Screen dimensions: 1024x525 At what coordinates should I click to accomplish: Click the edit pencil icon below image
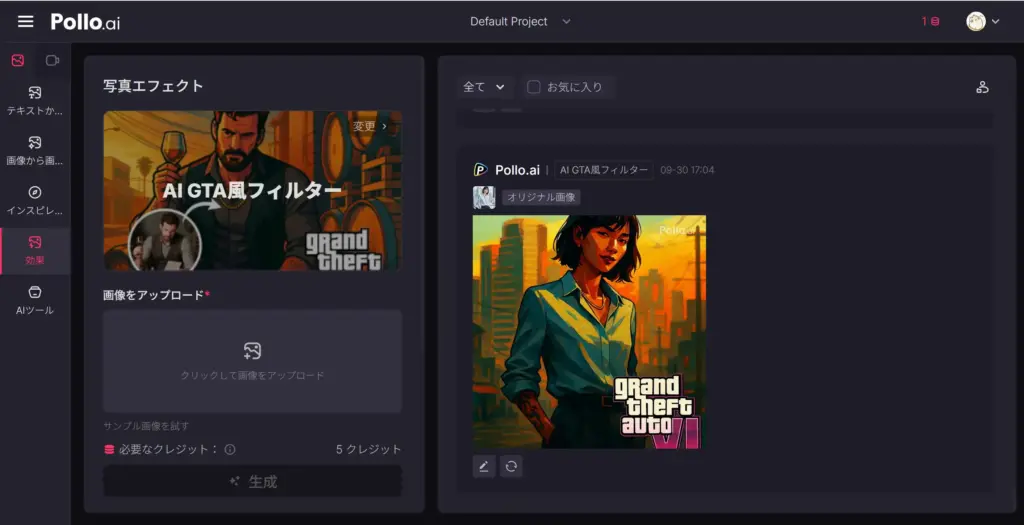[x=484, y=466]
